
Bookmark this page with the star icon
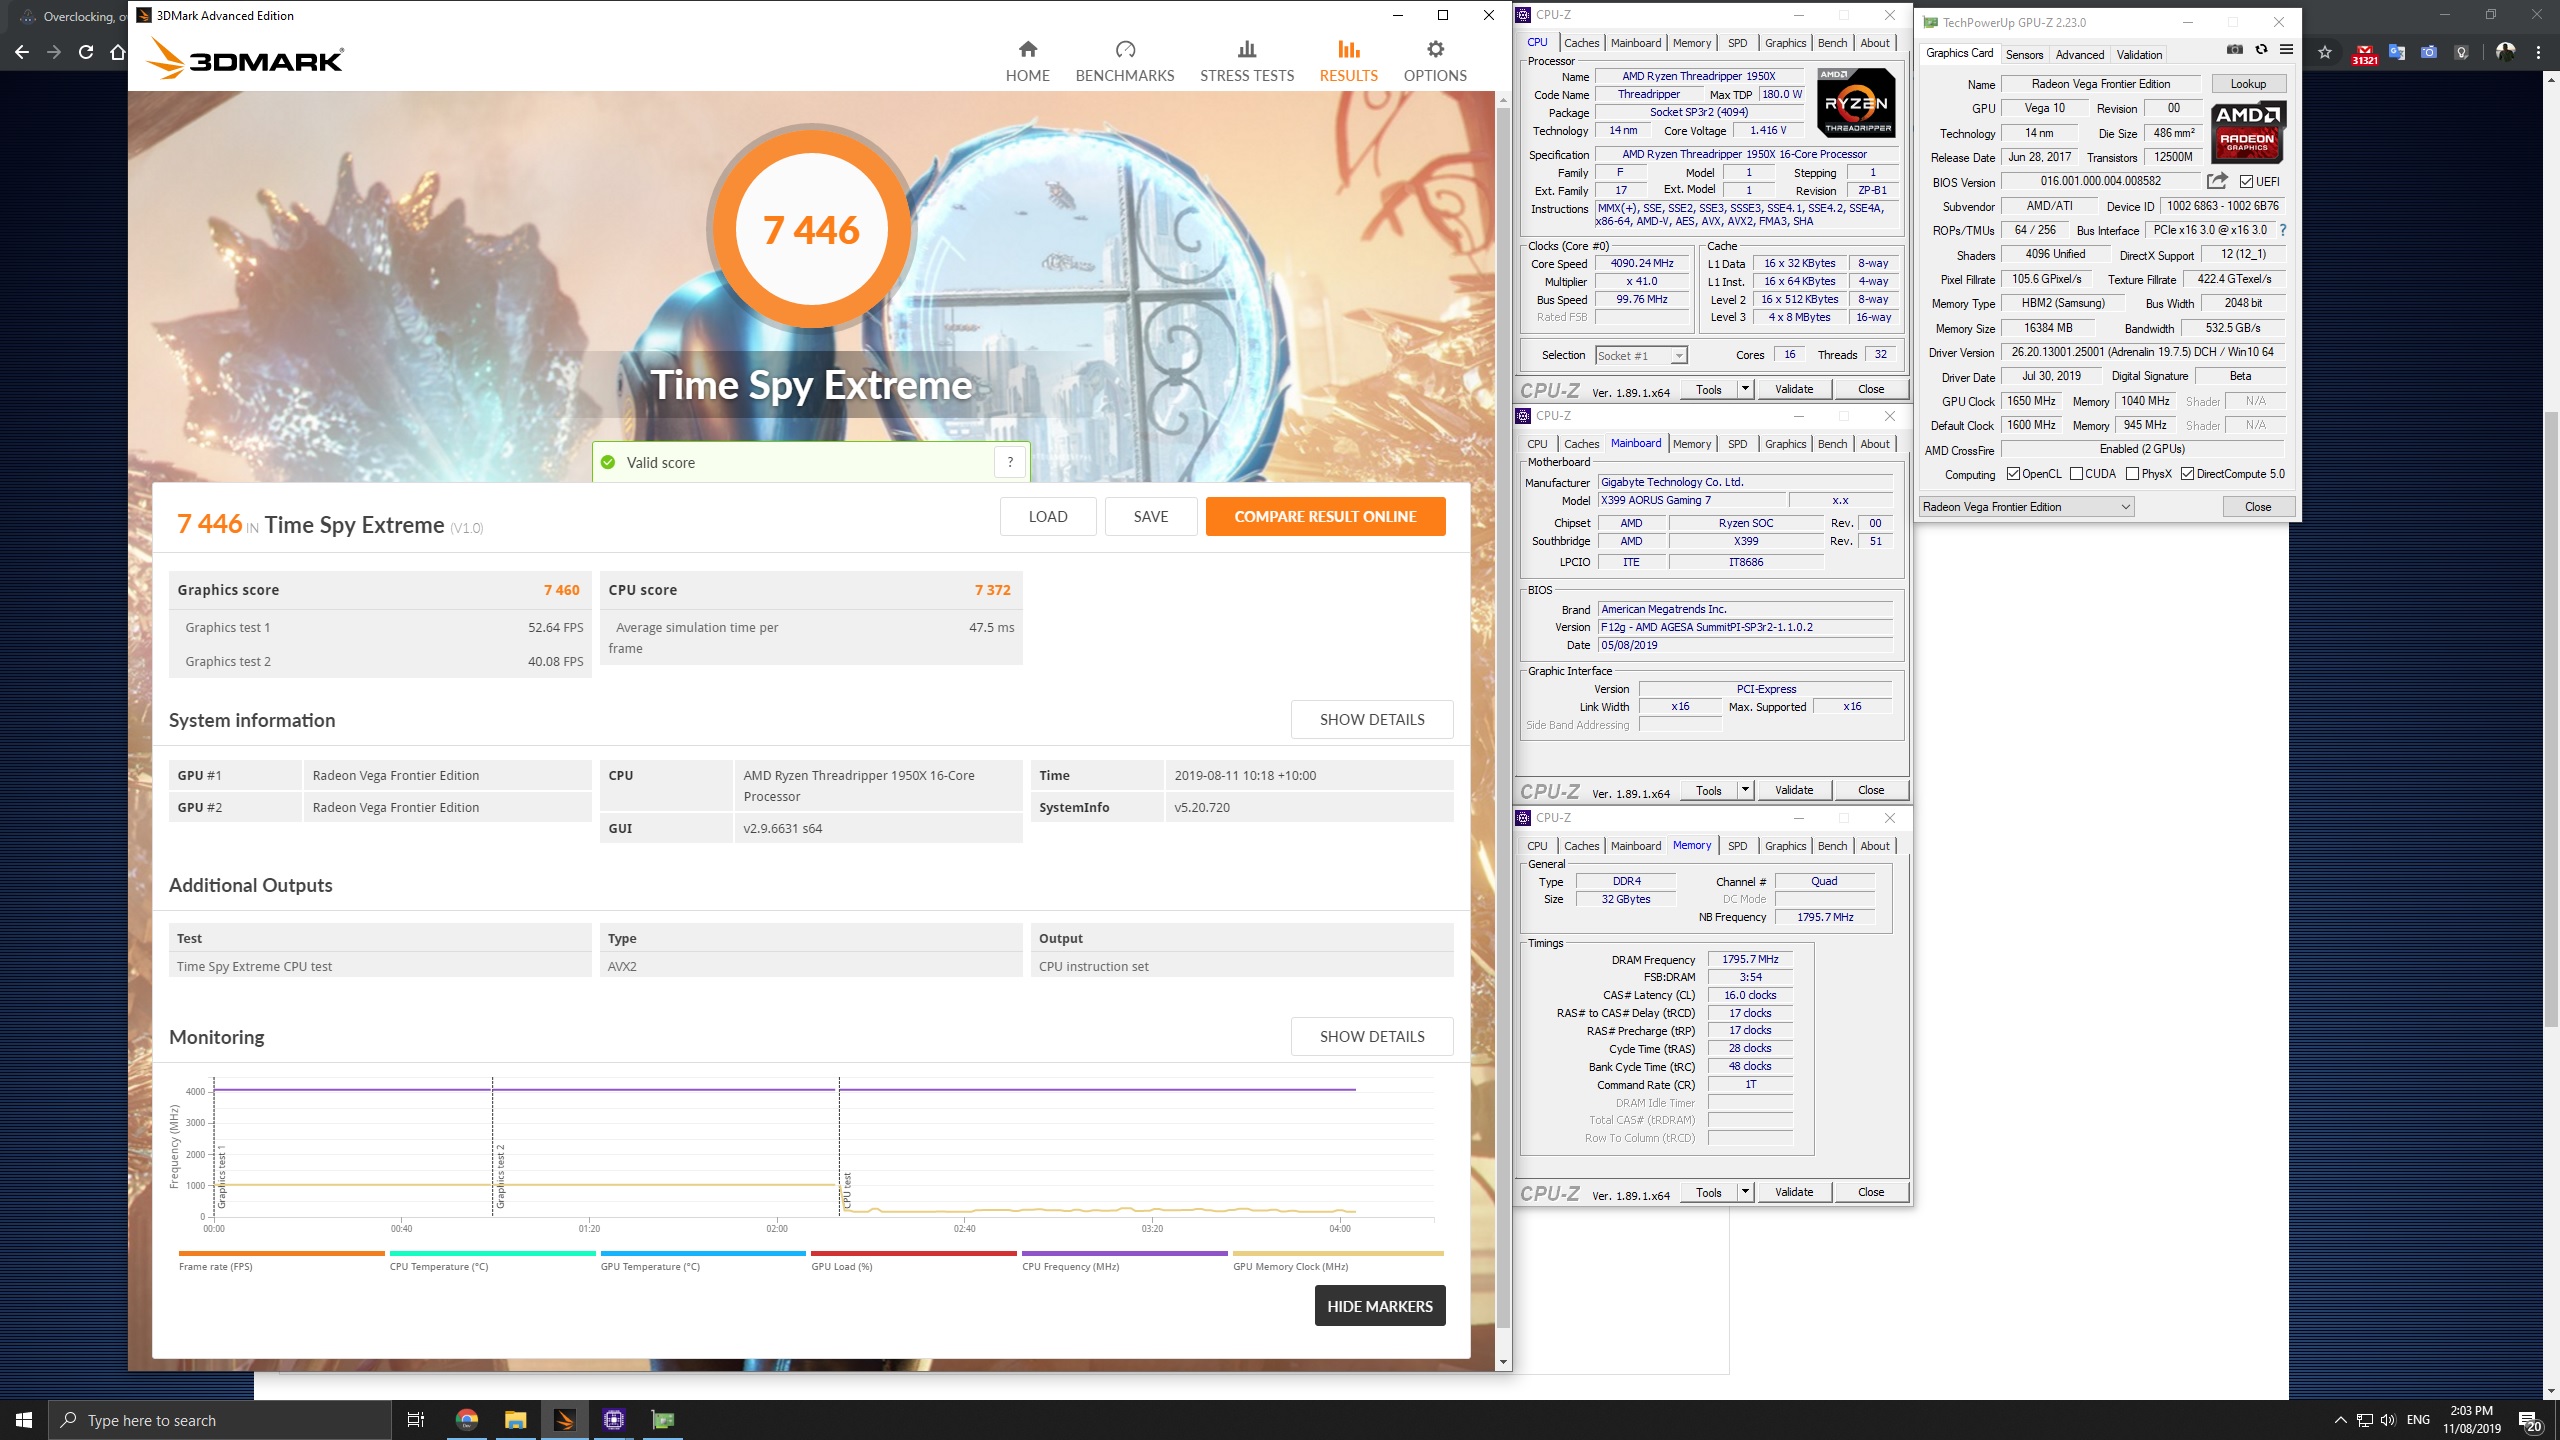[x=2324, y=52]
